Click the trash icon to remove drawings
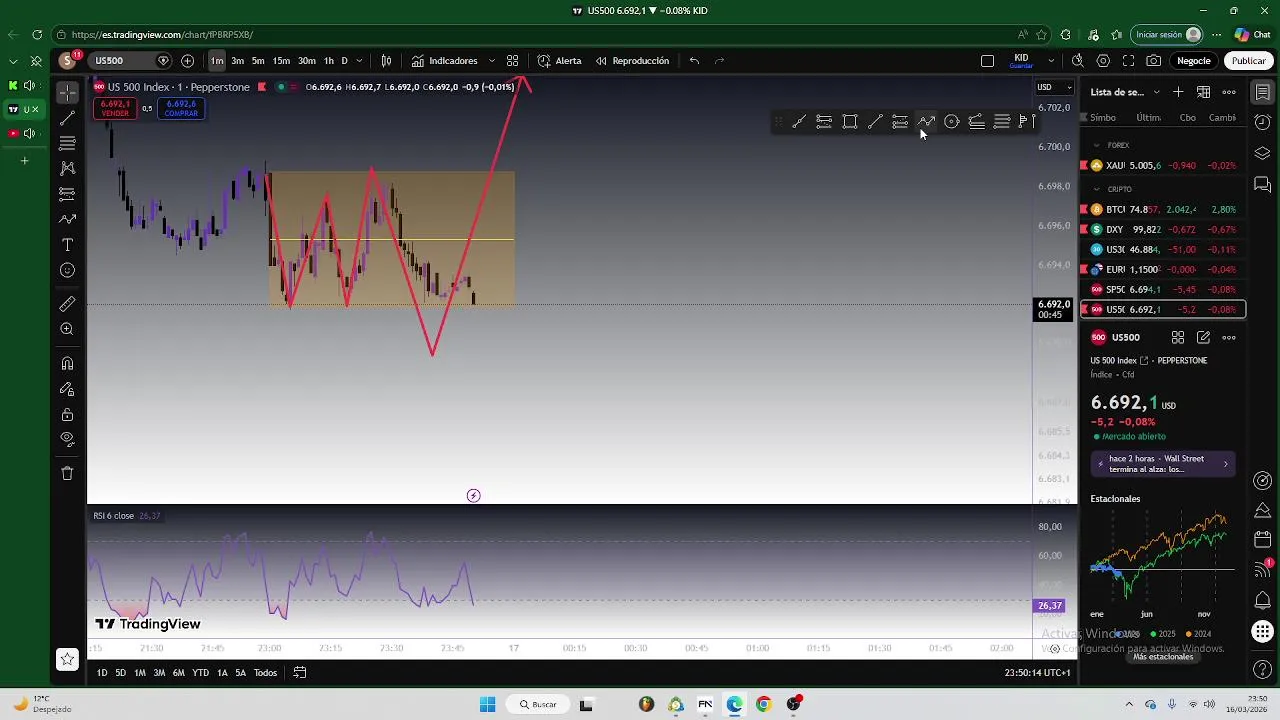This screenshot has height=720, width=1280. coord(67,473)
